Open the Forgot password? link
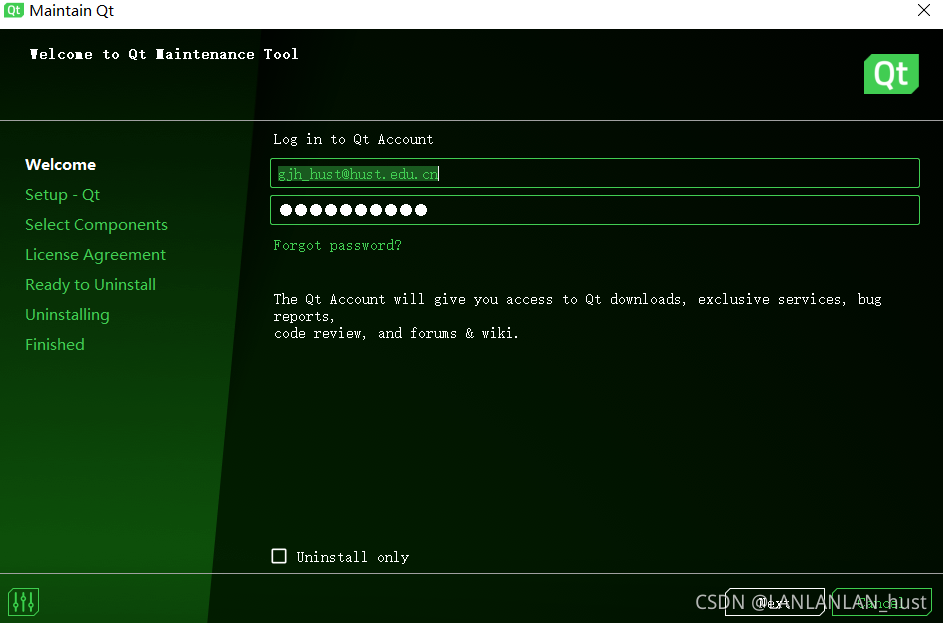 [x=337, y=245]
